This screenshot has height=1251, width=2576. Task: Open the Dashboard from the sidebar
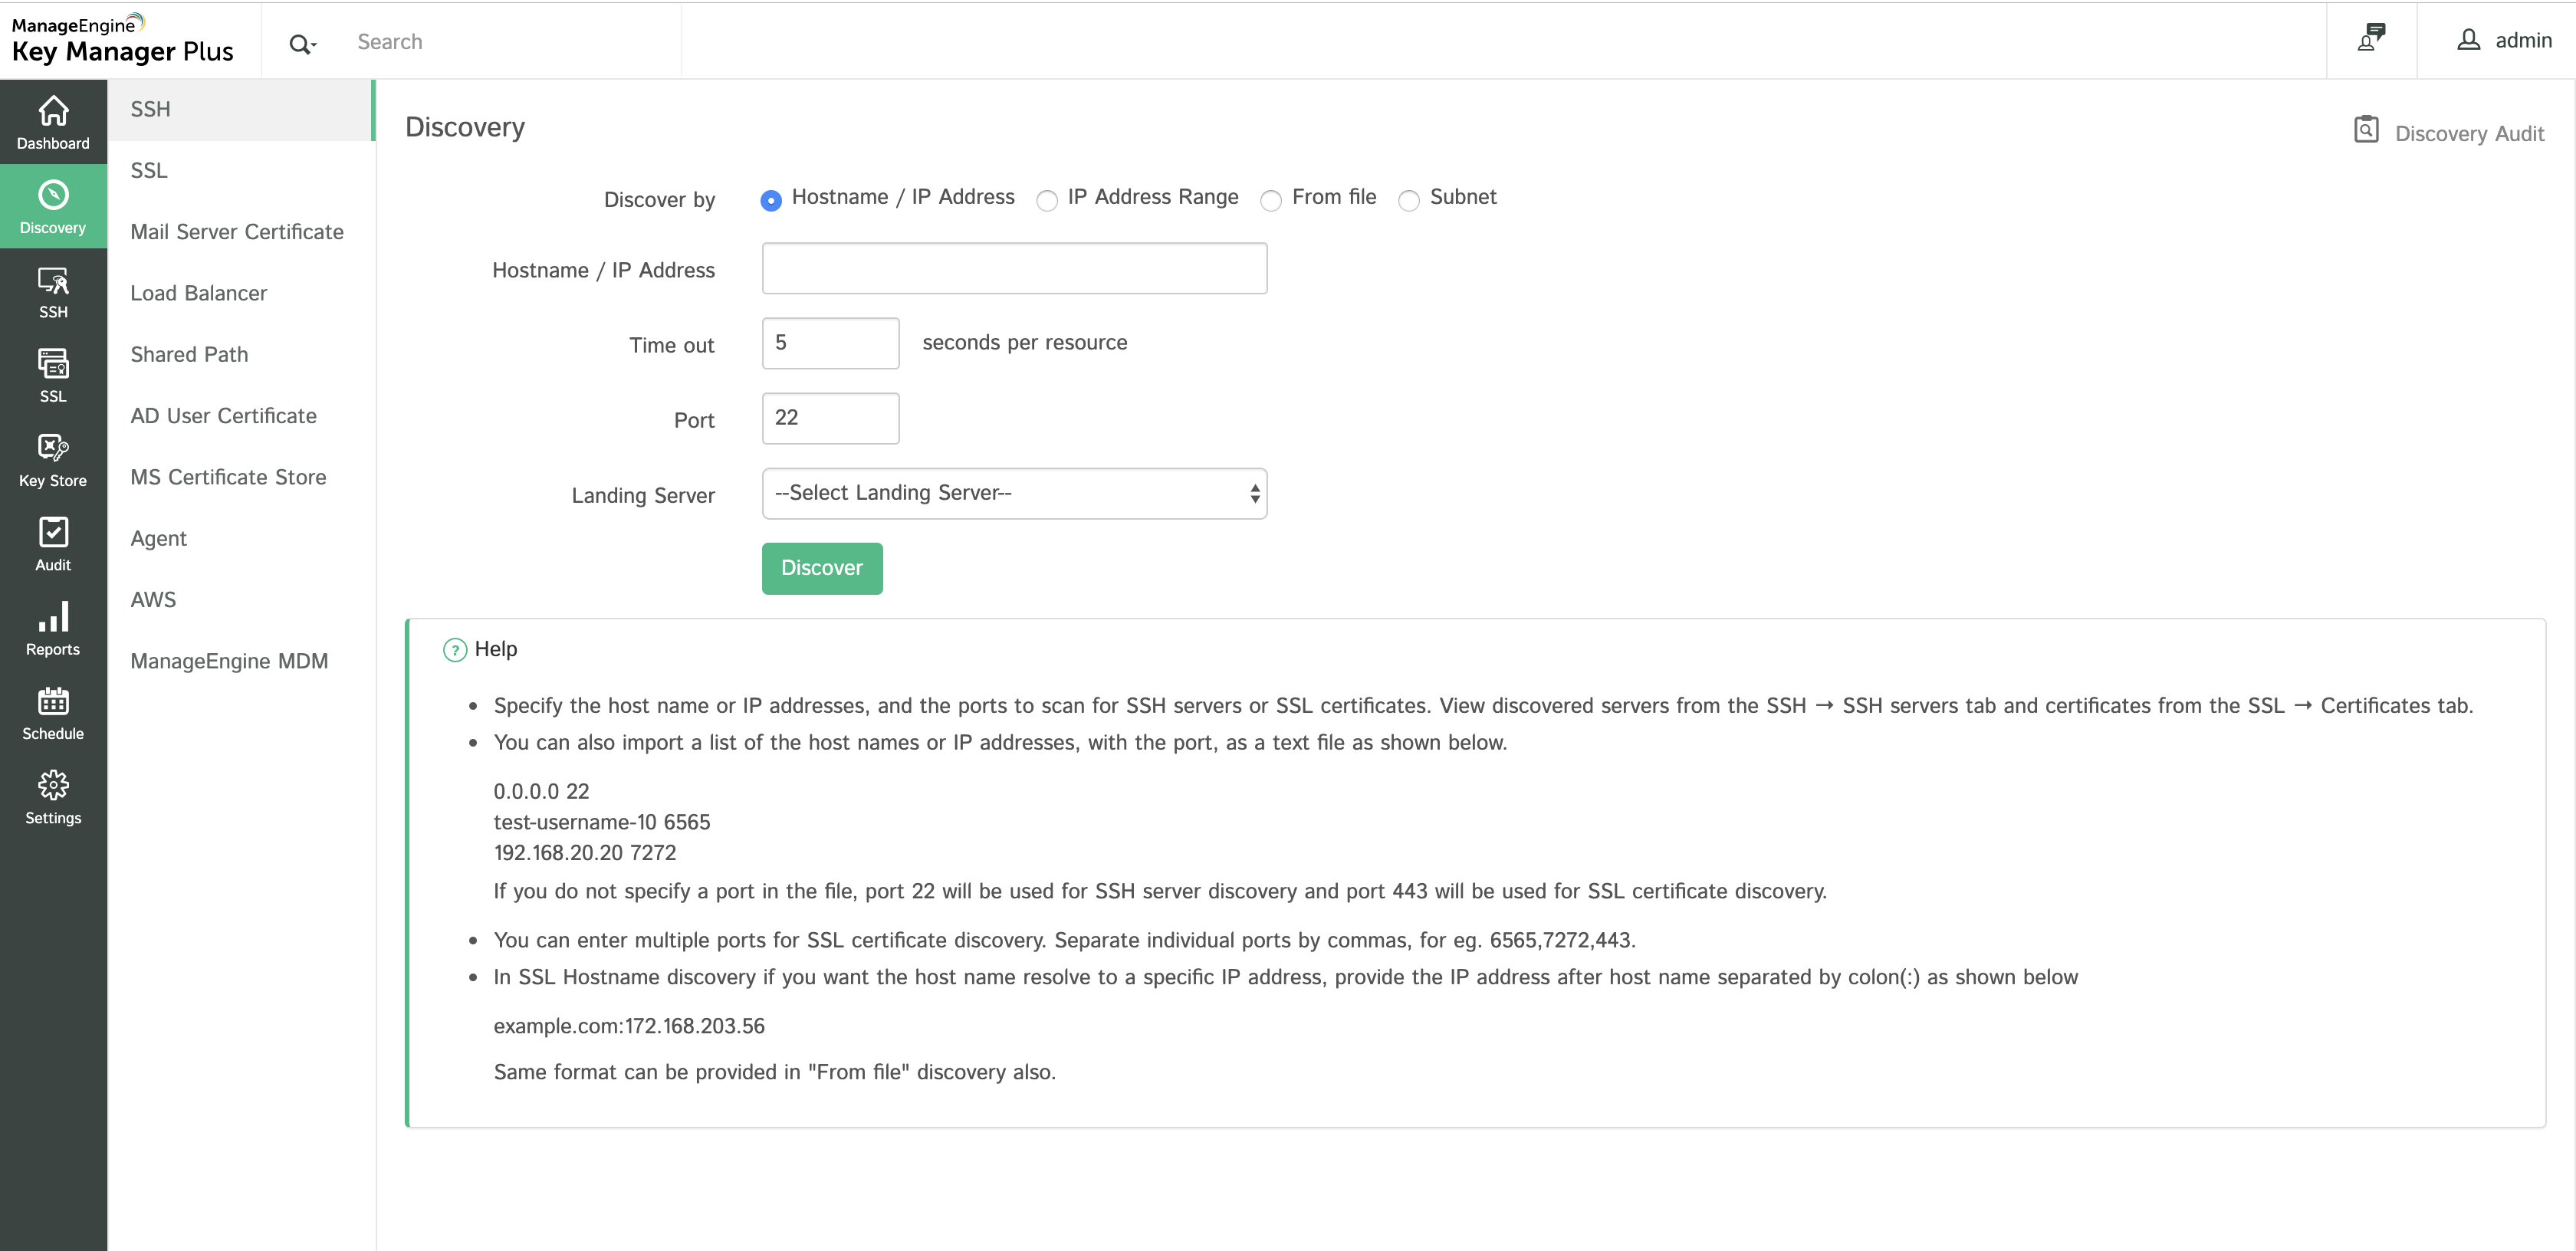click(x=52, y=122)
